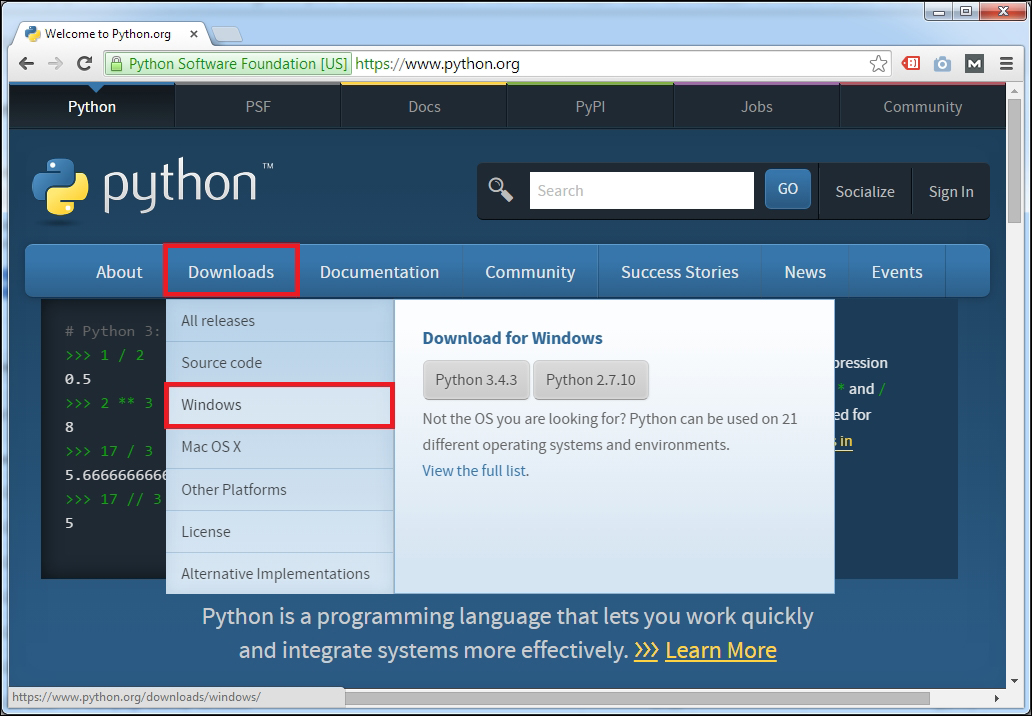Click the horizontal scrollbar right arrow
Image resolution: width=1032 pixels, height=716 pixels.
997,698
